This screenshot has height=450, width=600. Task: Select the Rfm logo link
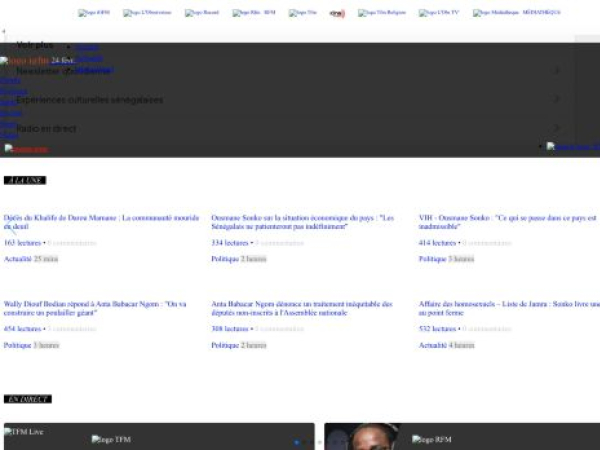(x=254, y=13)
